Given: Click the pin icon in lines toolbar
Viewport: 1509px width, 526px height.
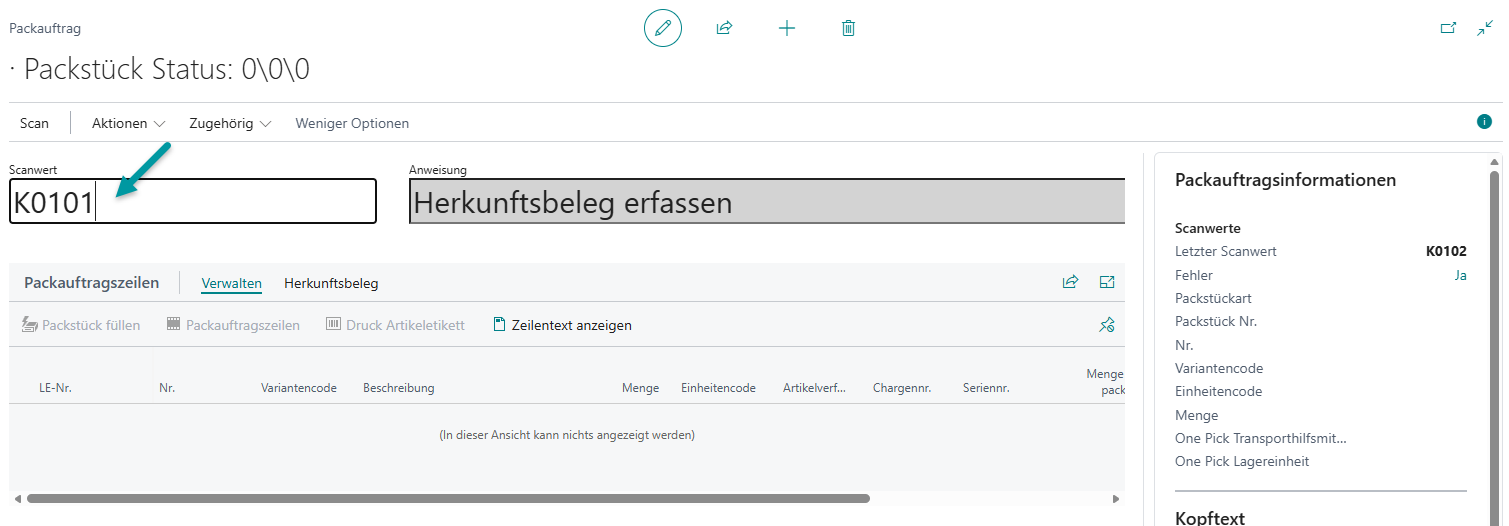Looking at the screenshot, I should (x=1106, y=325).
